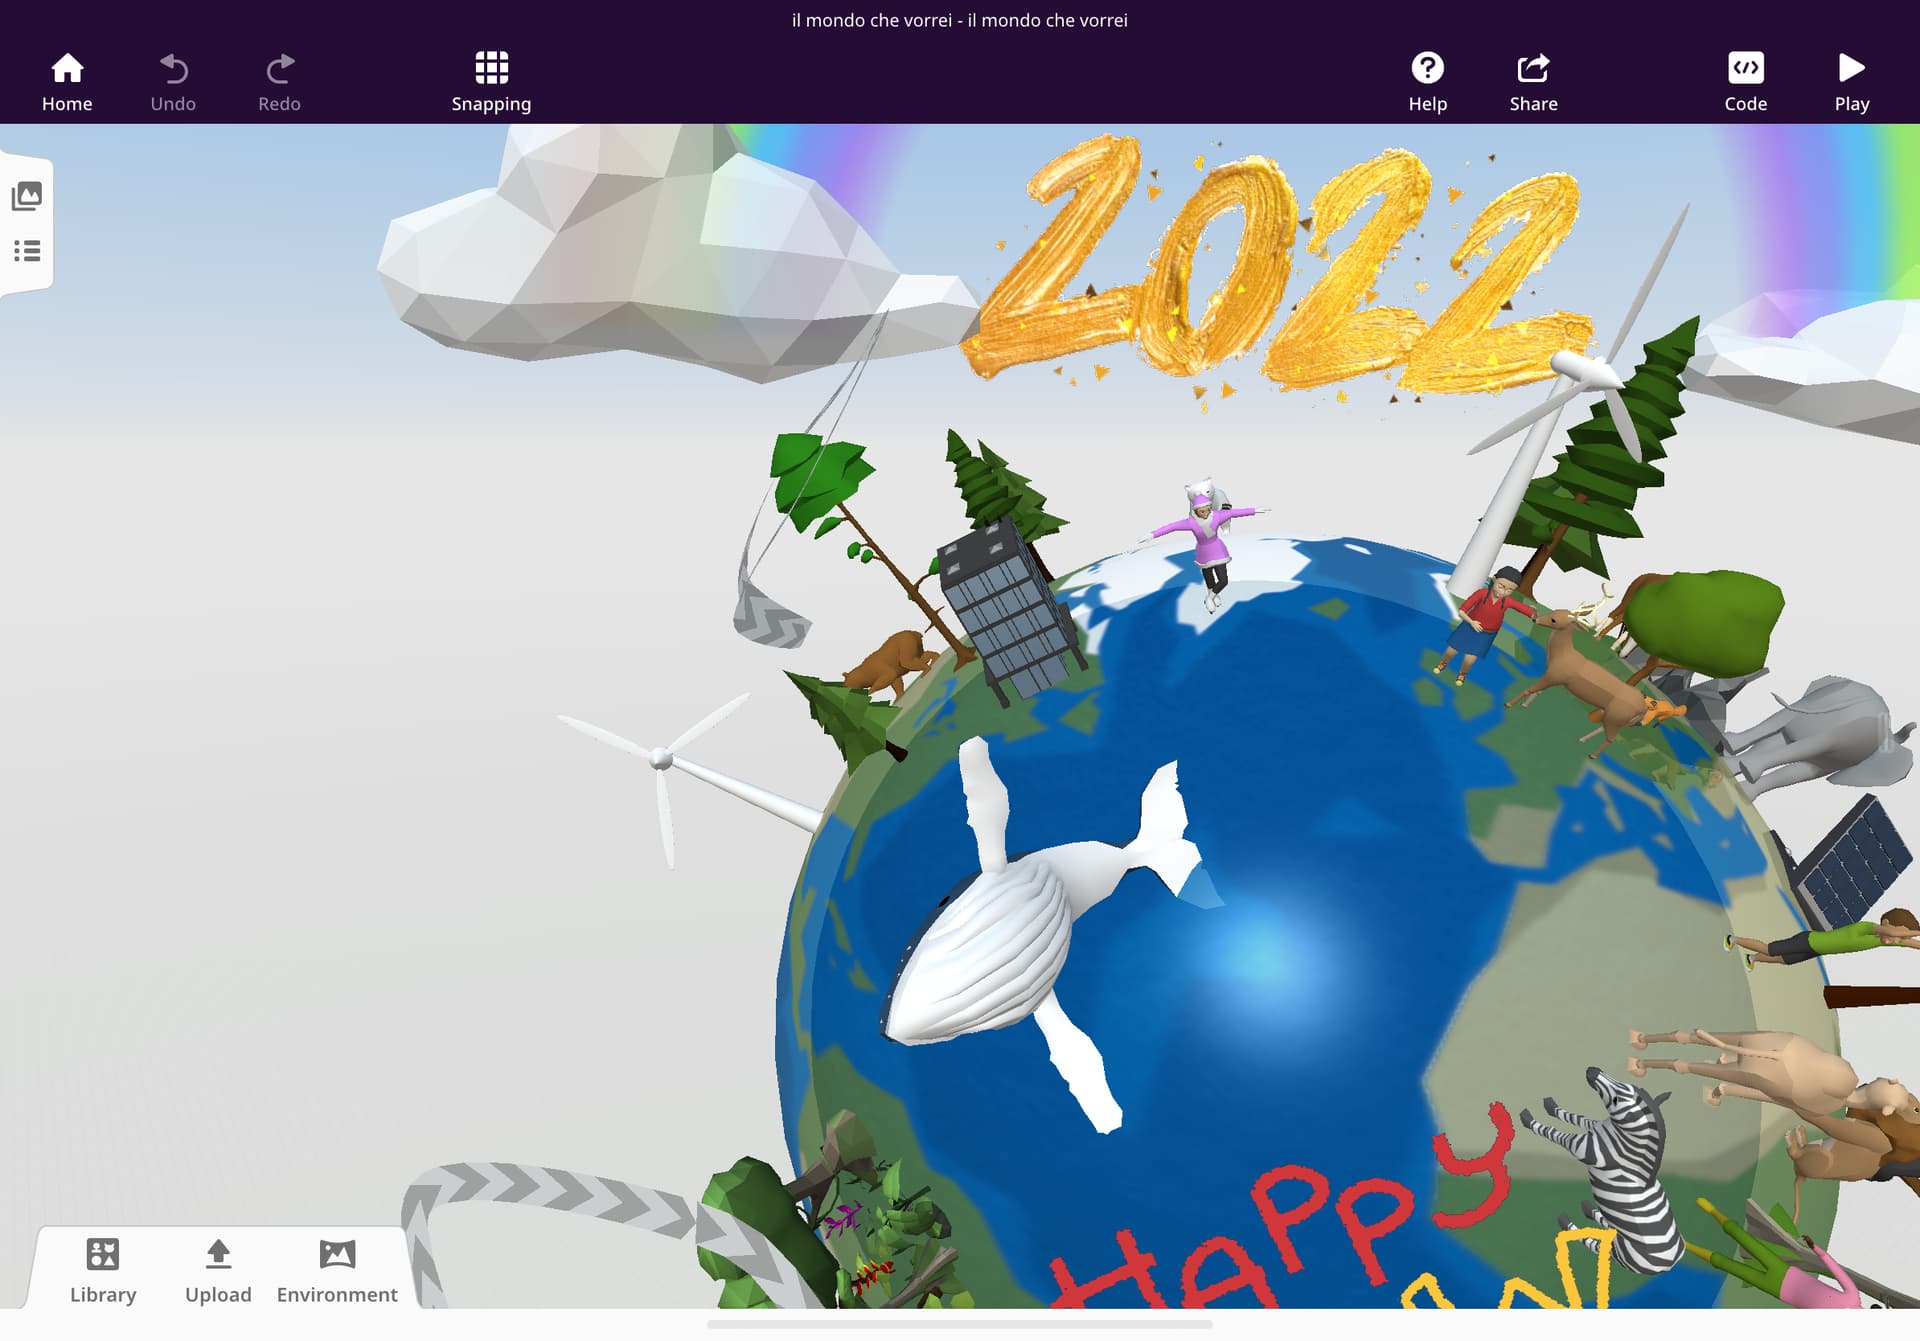Go to the Home screen

click(x=67, y=82)
